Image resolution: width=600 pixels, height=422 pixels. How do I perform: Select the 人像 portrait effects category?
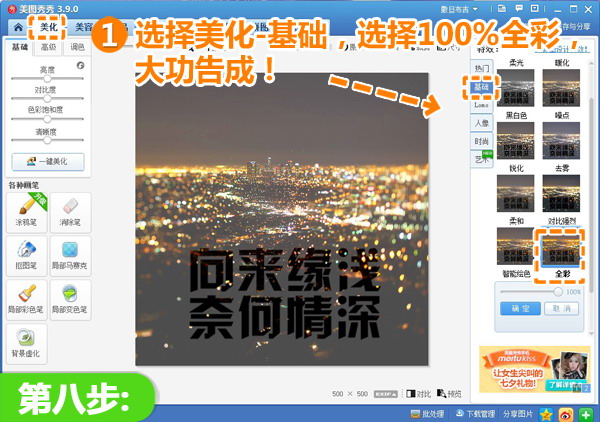pos(482,123)
